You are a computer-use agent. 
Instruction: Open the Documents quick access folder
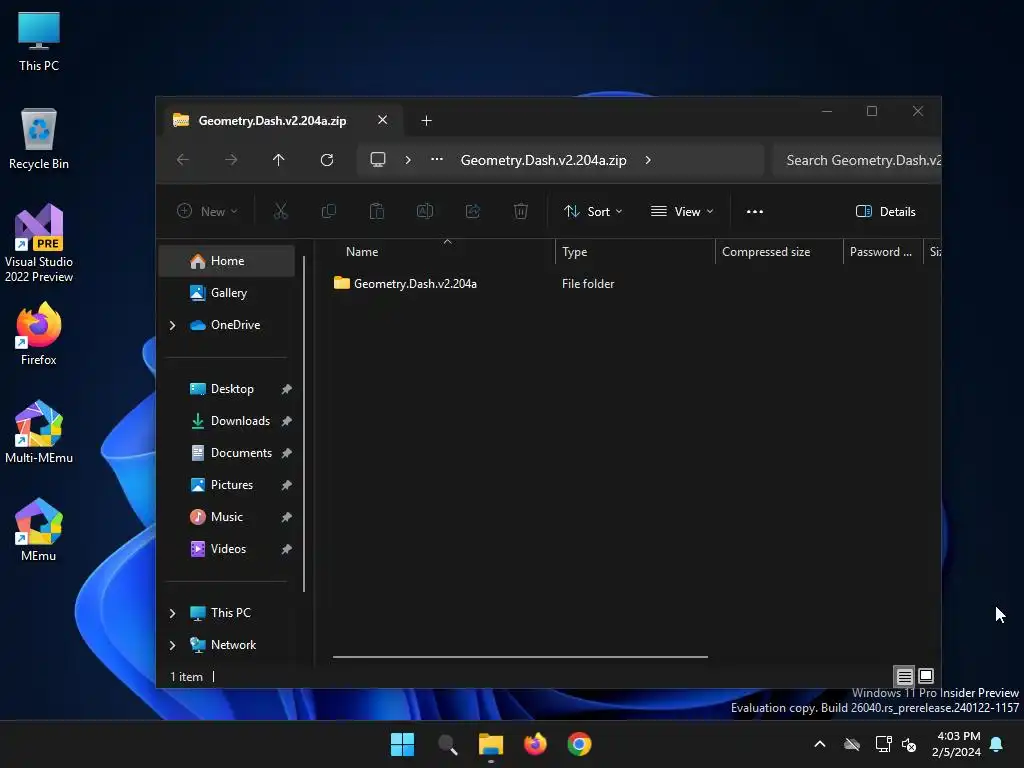tap(227, 453)
